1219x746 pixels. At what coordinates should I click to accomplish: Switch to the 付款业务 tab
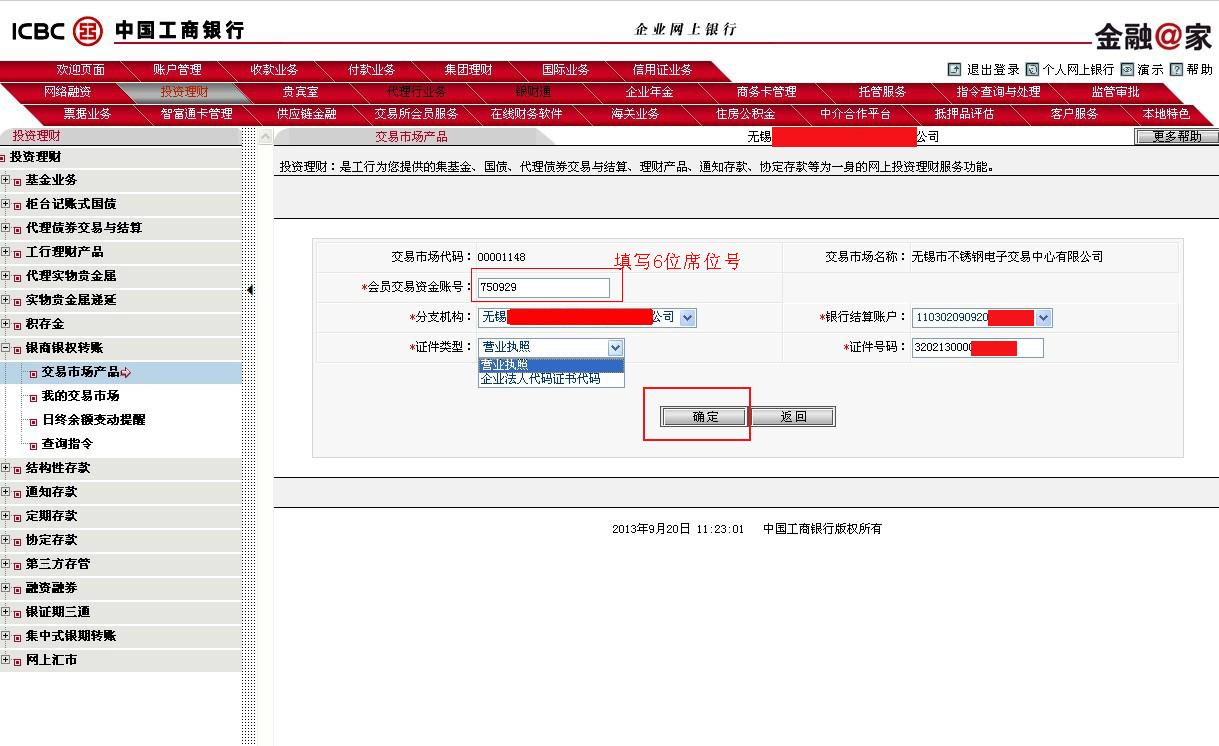pos(372,70)
